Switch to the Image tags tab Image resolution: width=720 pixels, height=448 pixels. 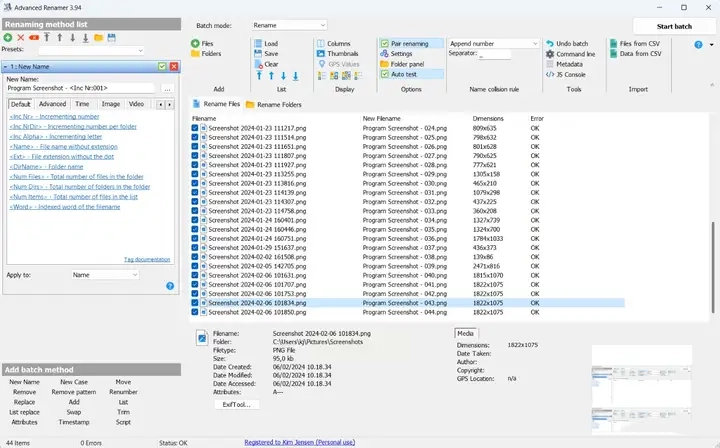click(x=111, y=104)
